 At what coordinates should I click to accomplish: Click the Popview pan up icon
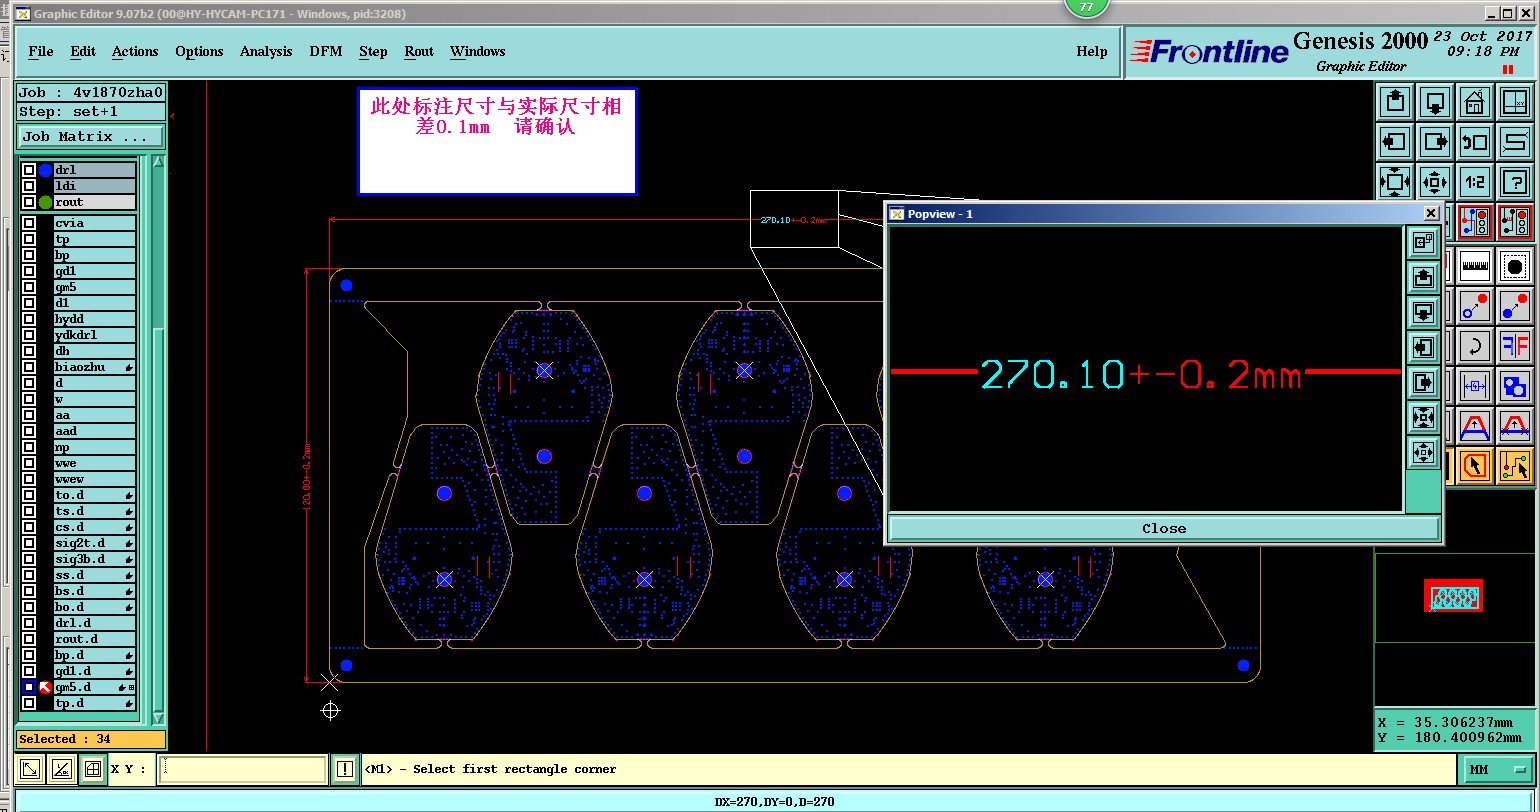[1423, 277]
